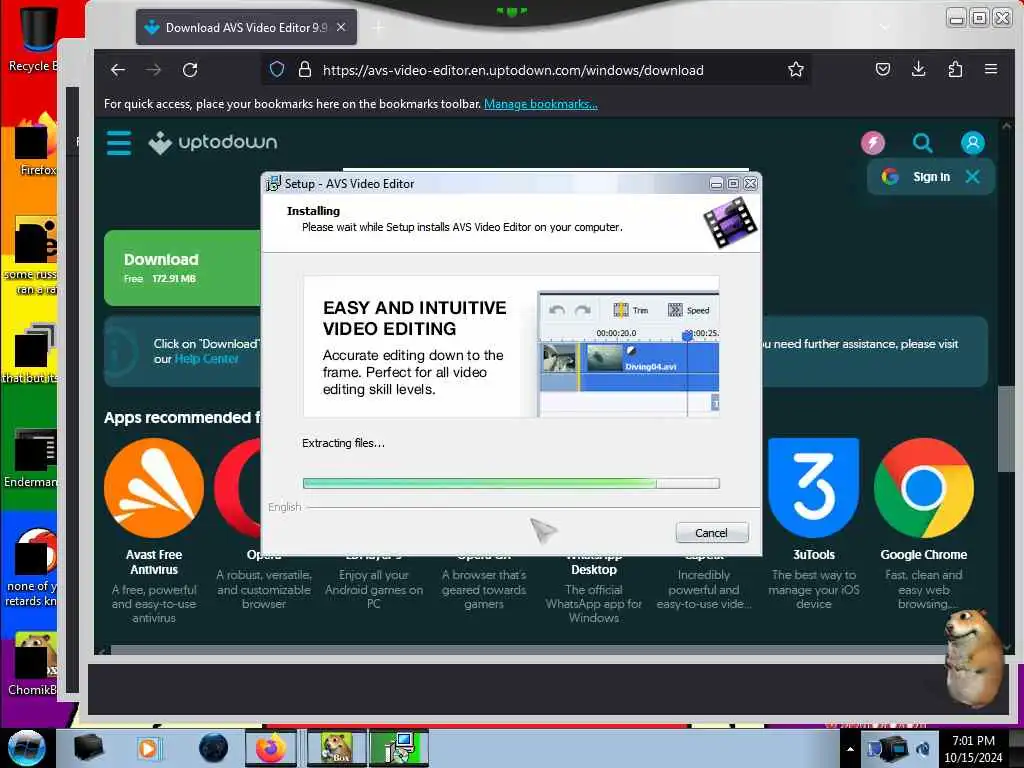1024x768 pixels.
Task: Reload the Uptodown page
Action: point(190,70)
